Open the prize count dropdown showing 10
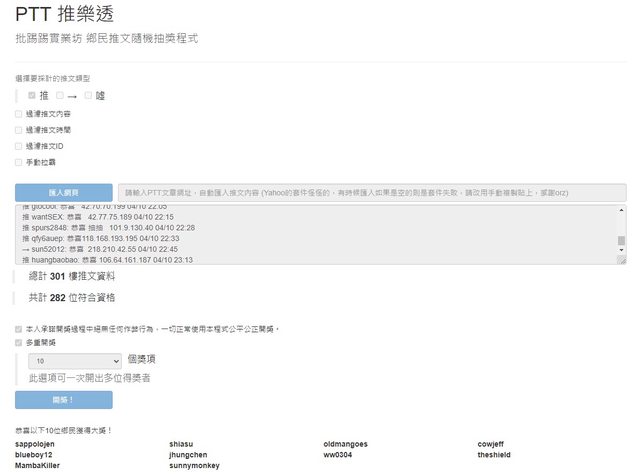This screenshot has width=640, height=474. 75,360
